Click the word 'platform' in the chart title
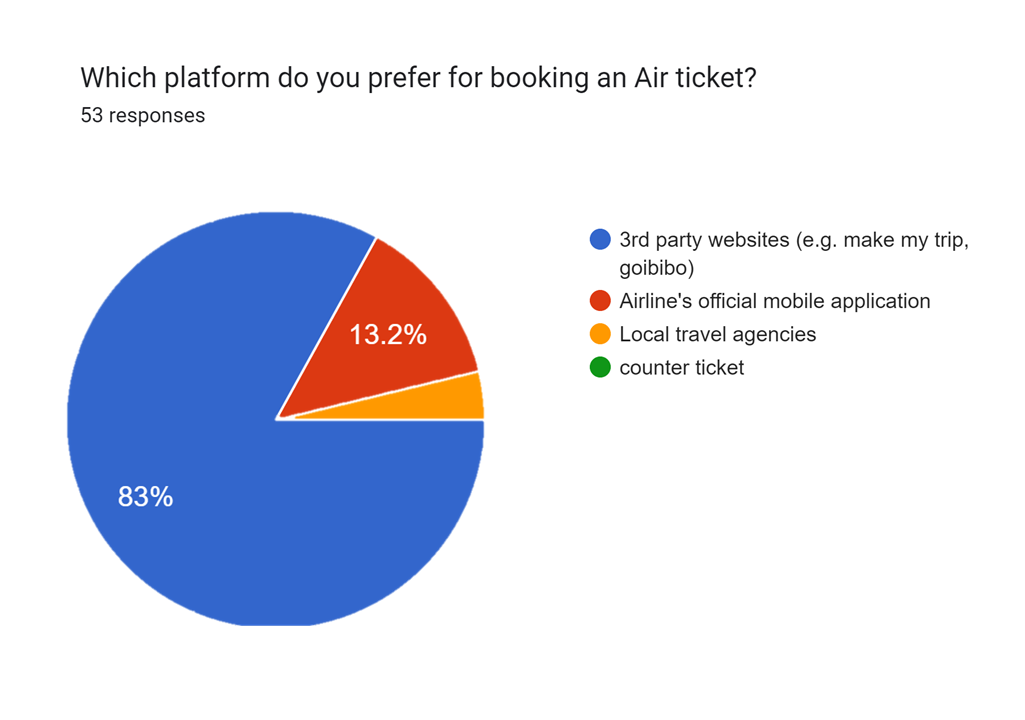 [216, 78]
